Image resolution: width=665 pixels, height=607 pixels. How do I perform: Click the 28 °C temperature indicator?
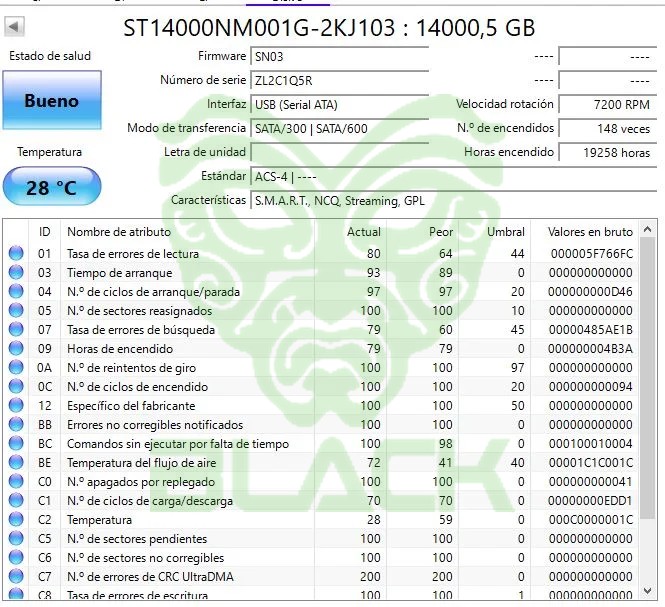click(52, 187)
